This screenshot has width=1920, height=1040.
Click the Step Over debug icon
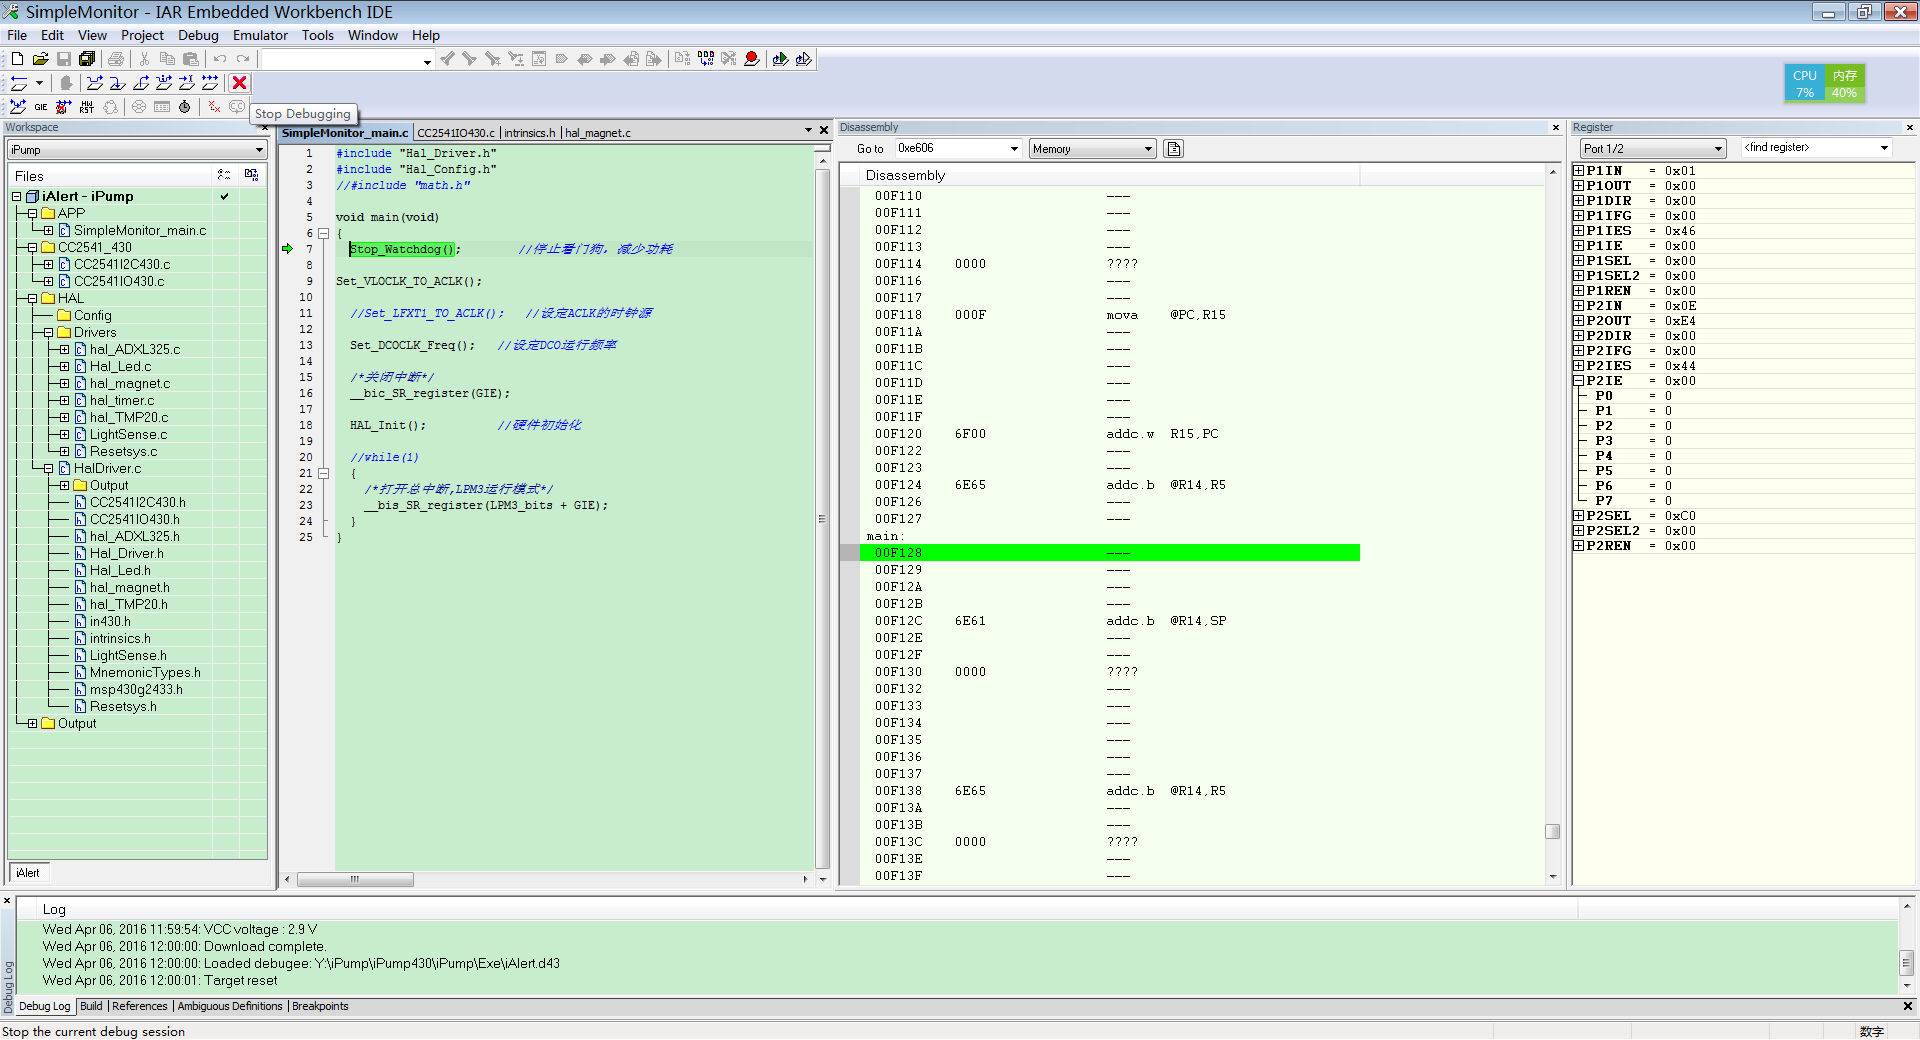point(95,83)
